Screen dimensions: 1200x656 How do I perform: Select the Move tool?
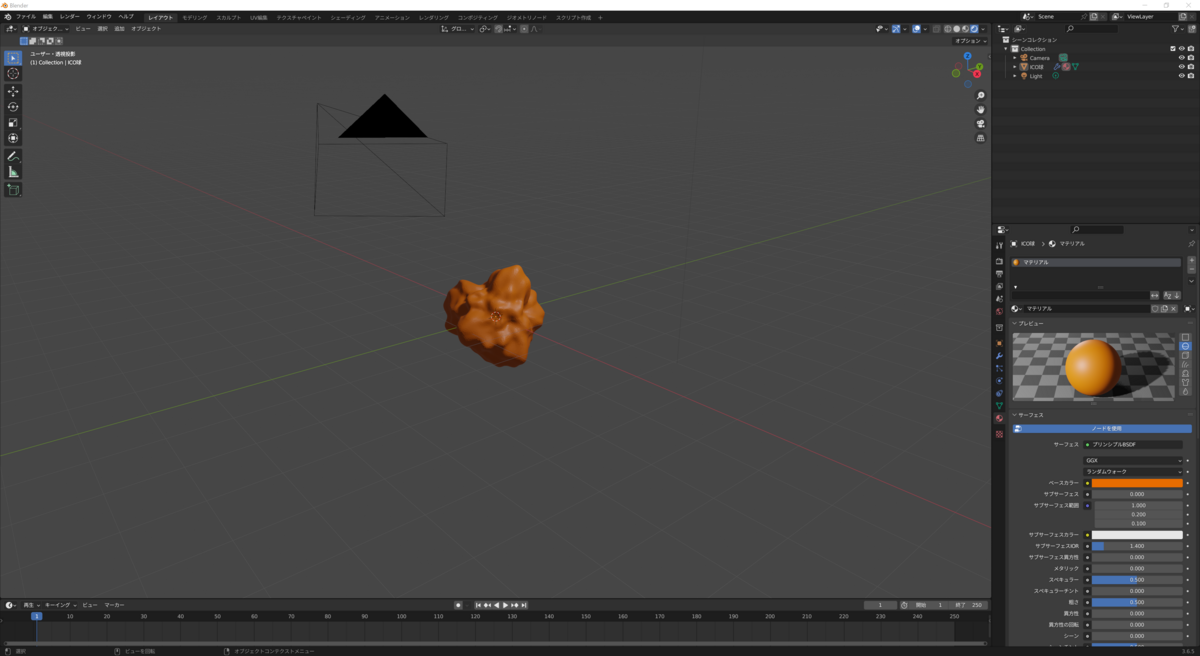click(13, 92)
